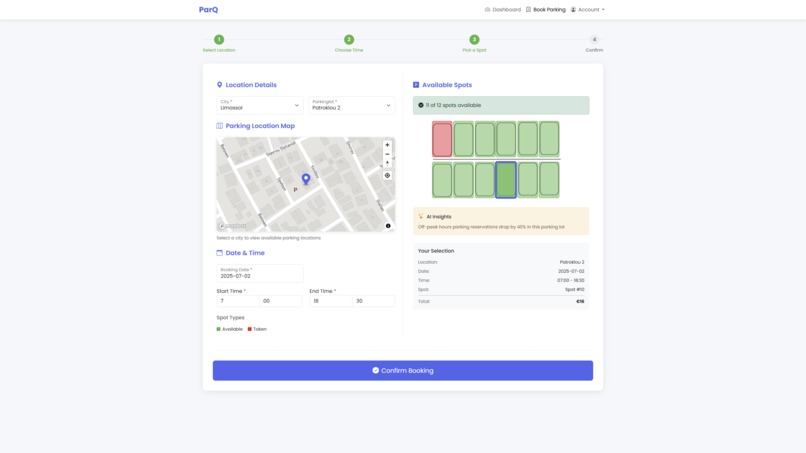
Task: Click the Spot #10 value in summary
Action: coord(575,289)
